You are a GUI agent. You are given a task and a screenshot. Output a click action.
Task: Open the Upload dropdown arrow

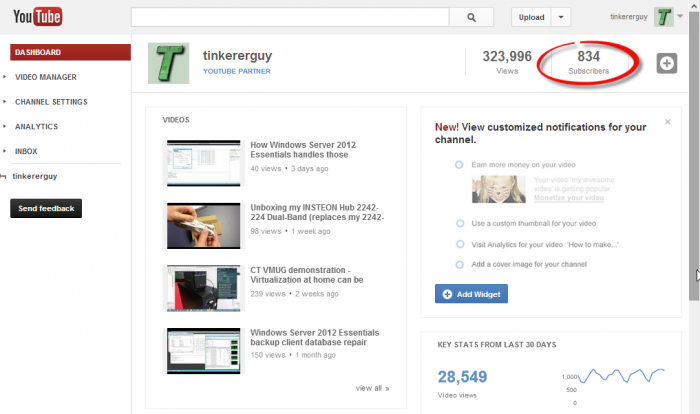561,17
